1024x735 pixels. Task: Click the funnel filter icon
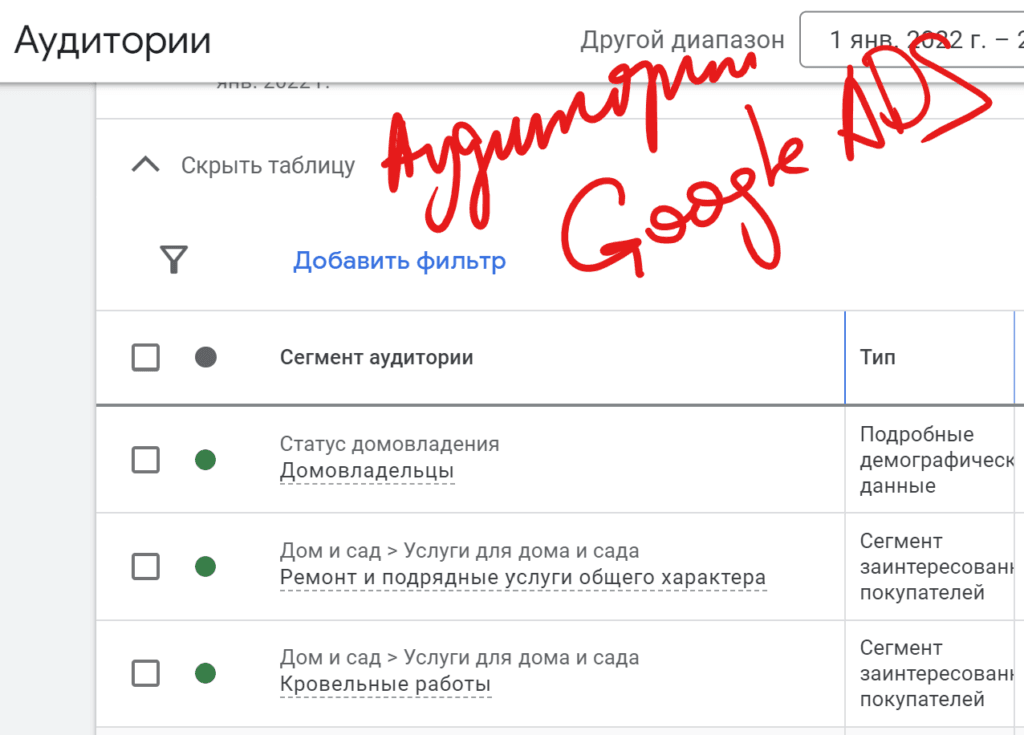174,260
